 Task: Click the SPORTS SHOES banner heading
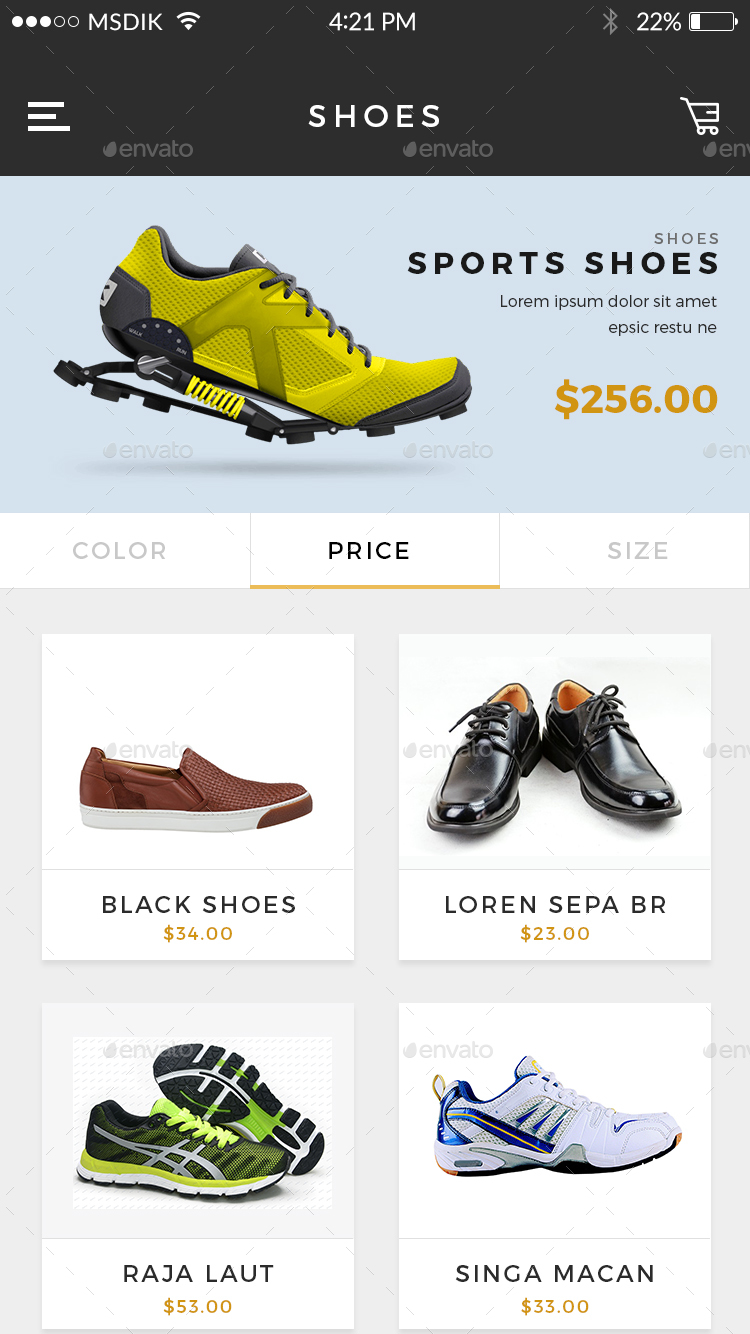pyautogui.click(x=563, y=263)
